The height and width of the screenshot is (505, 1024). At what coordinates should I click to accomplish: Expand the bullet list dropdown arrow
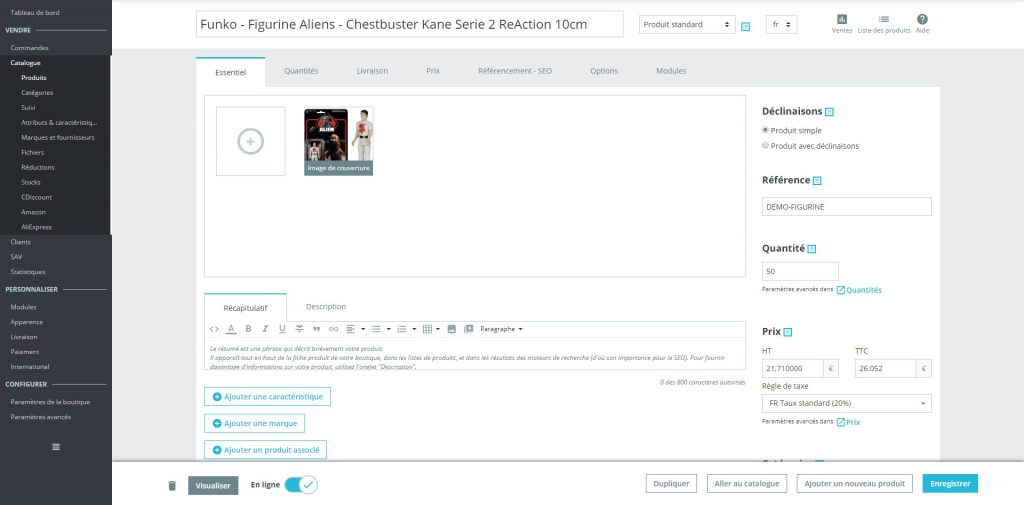388,329
